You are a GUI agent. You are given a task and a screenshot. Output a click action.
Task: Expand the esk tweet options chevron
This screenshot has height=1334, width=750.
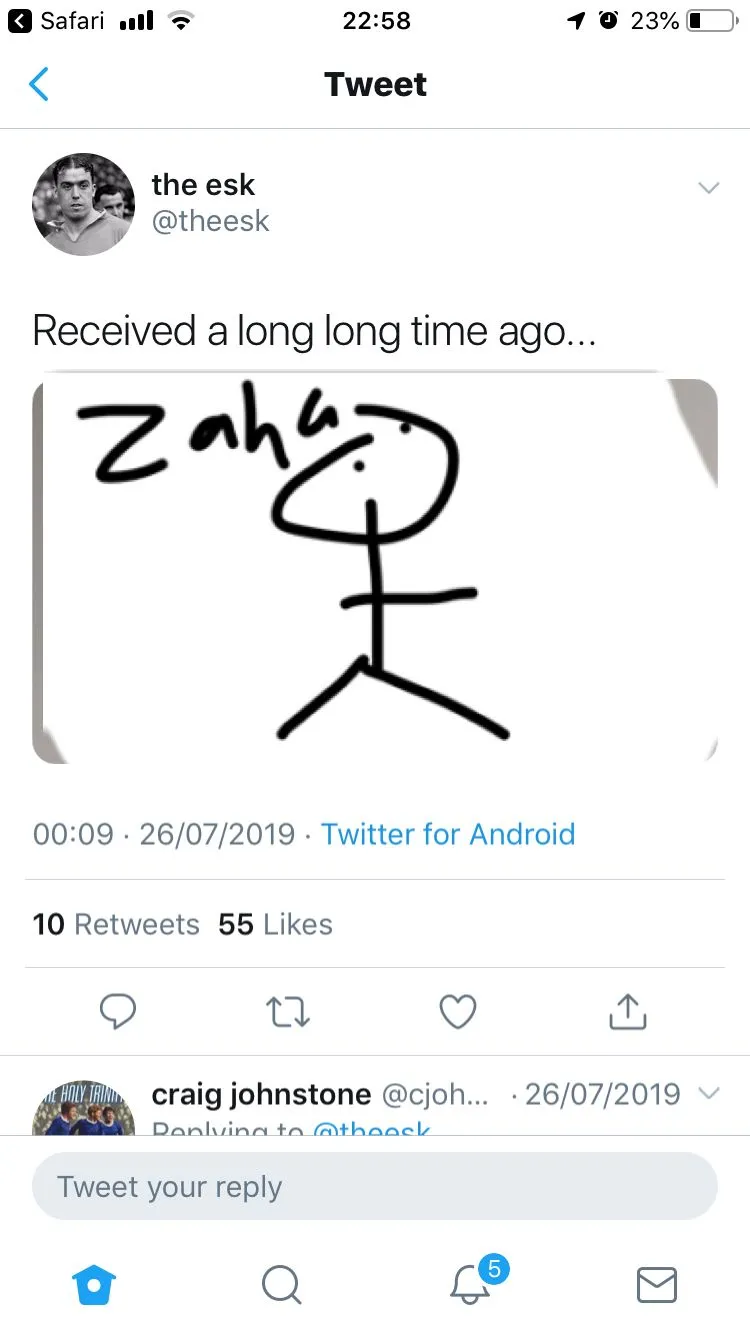click(x=708, y=188)
